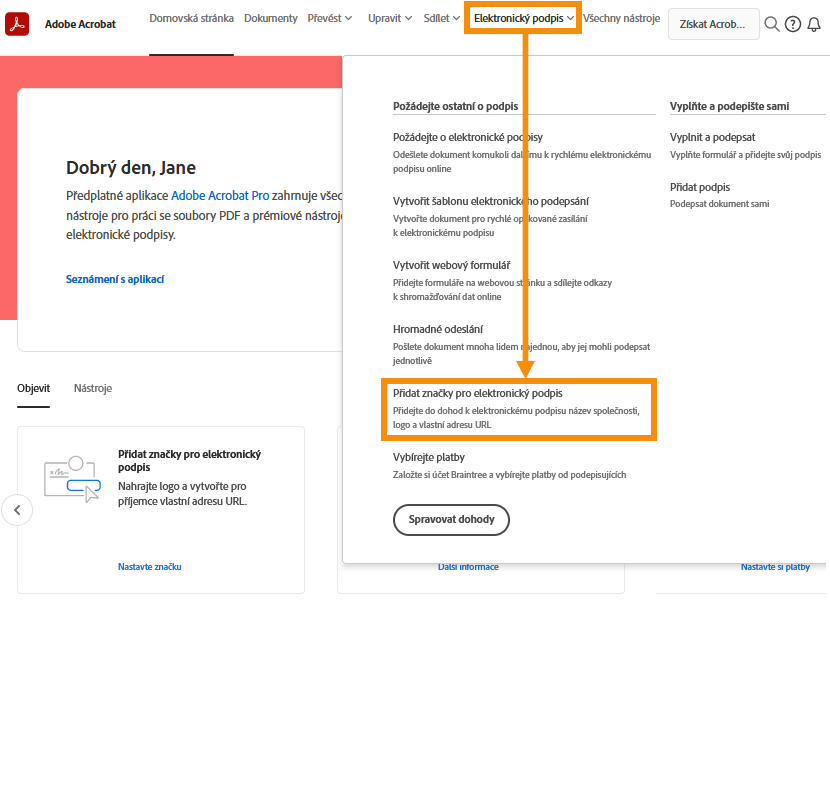The width and height of the screenshot is (830, 809).
Task: Click the Adobe Acrobat logo icon
Action: coord(16,23)
